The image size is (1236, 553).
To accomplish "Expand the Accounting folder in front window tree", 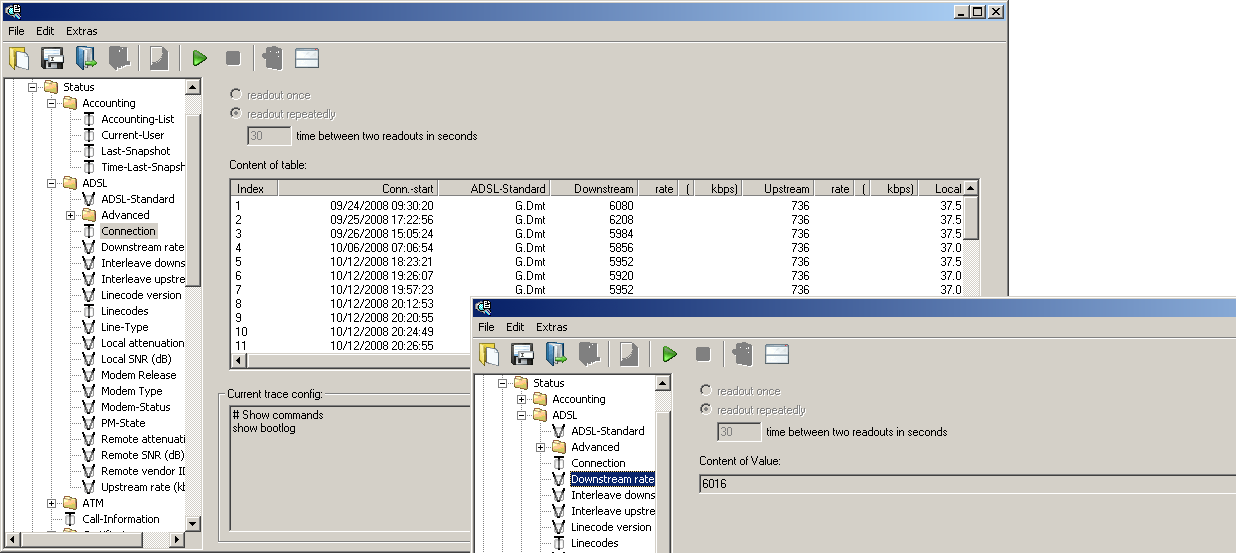I will coord(522,399).
